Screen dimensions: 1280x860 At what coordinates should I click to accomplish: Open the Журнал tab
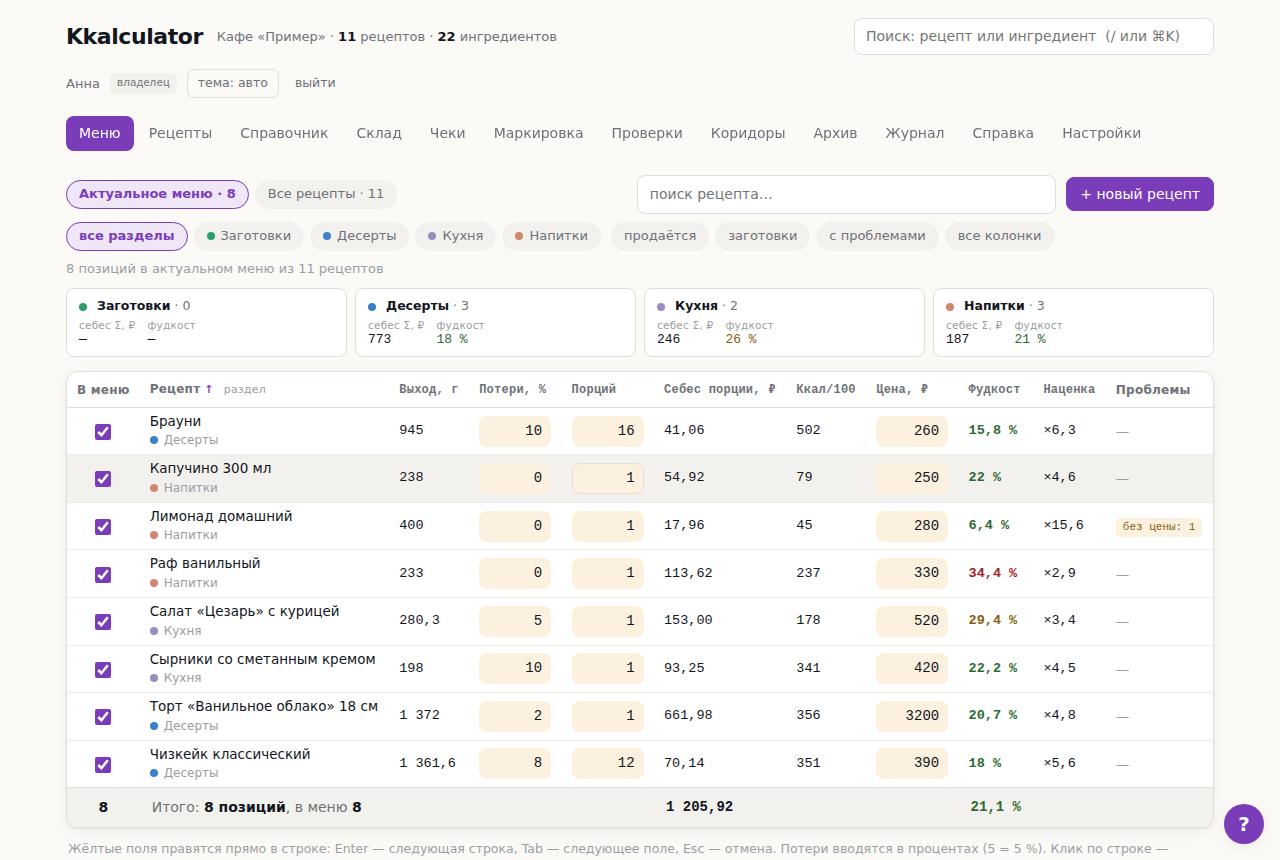tap(915, 133)
